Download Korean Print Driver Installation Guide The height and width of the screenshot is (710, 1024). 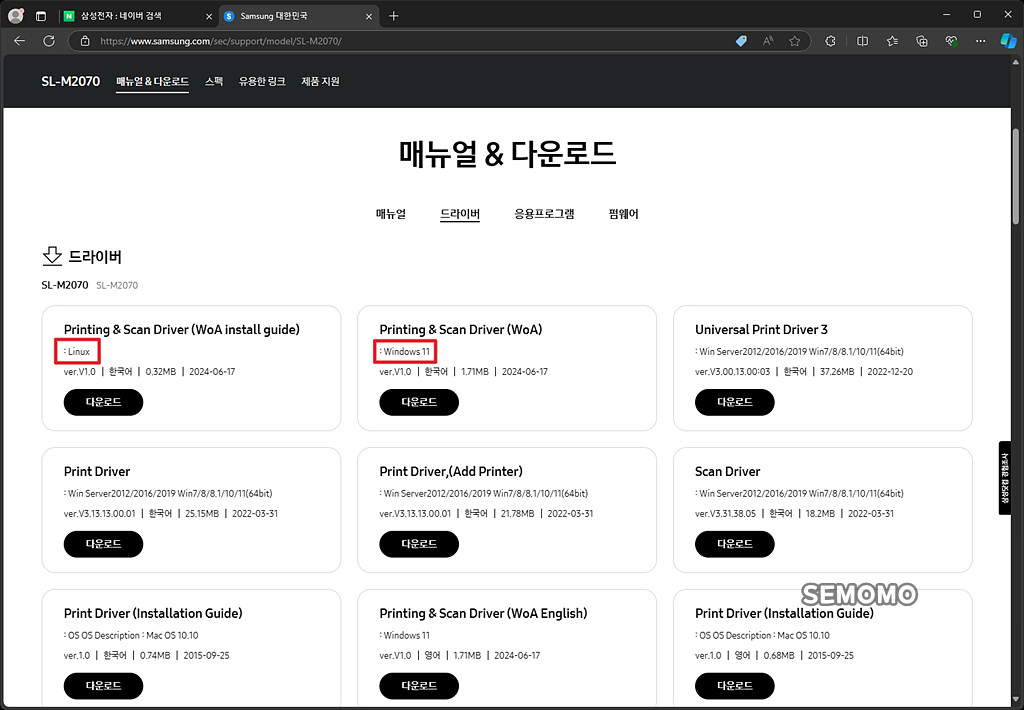(x=103, y=686)
